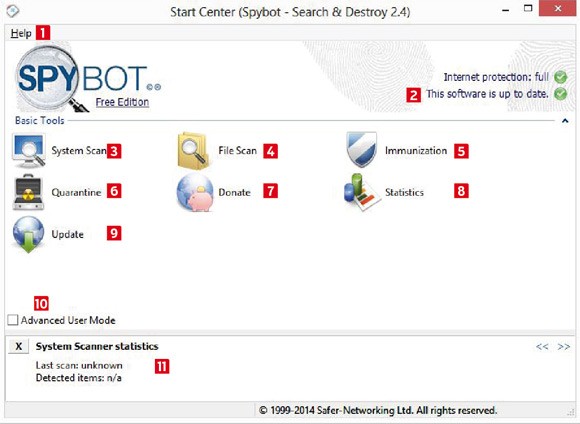Viewport: 580px width, 424px height.
Task: Open Quarantine briefcase icon
Action: coord(28,192)
